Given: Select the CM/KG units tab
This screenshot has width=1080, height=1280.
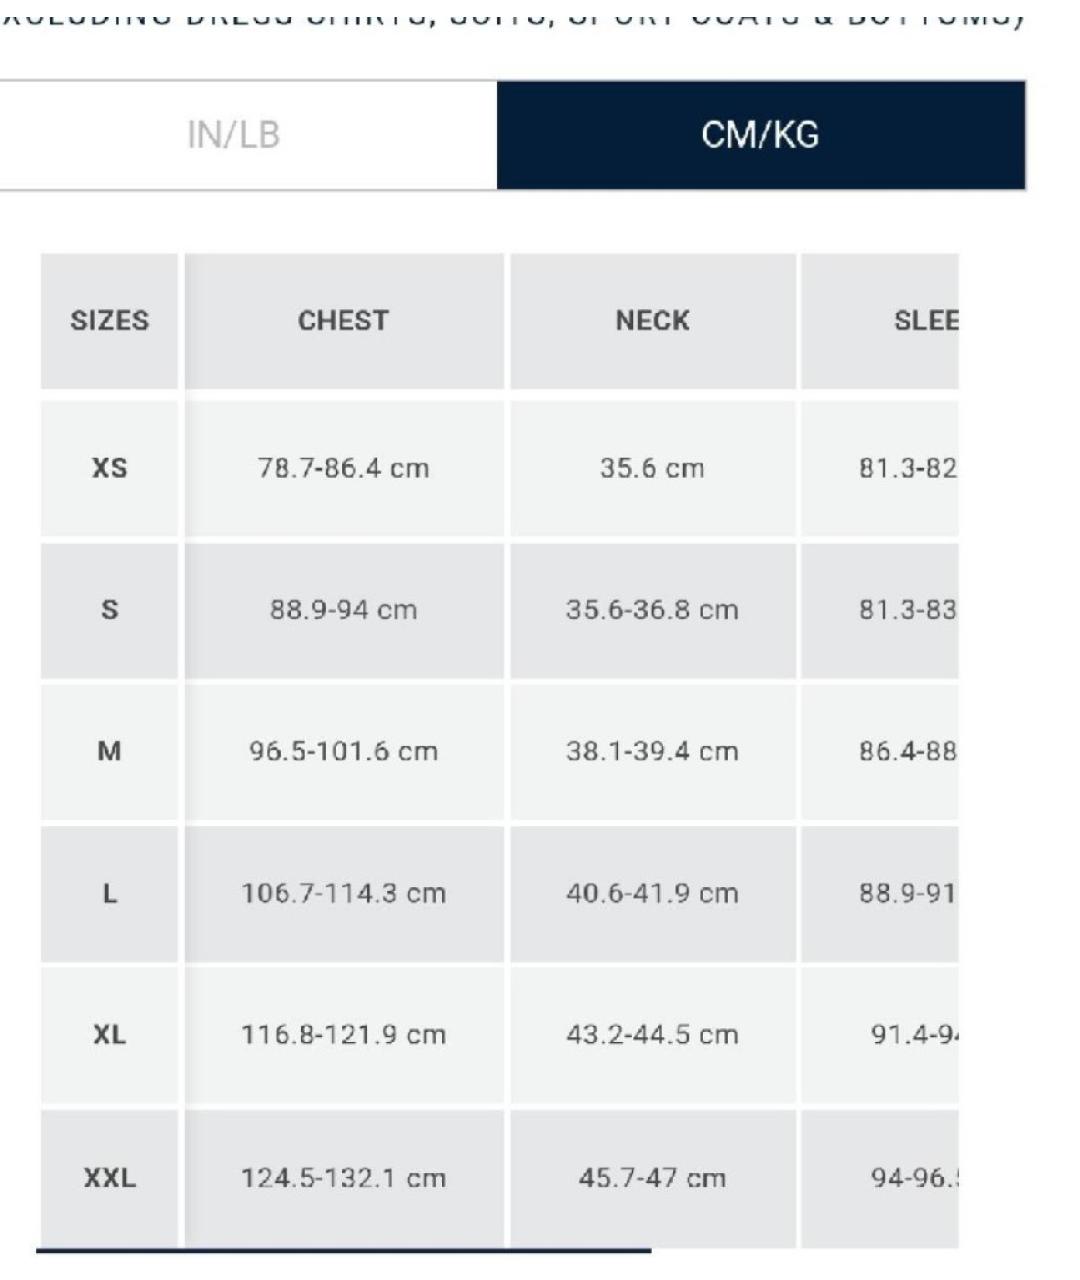Looking at the screenshot, I should [x=761, y=135].
